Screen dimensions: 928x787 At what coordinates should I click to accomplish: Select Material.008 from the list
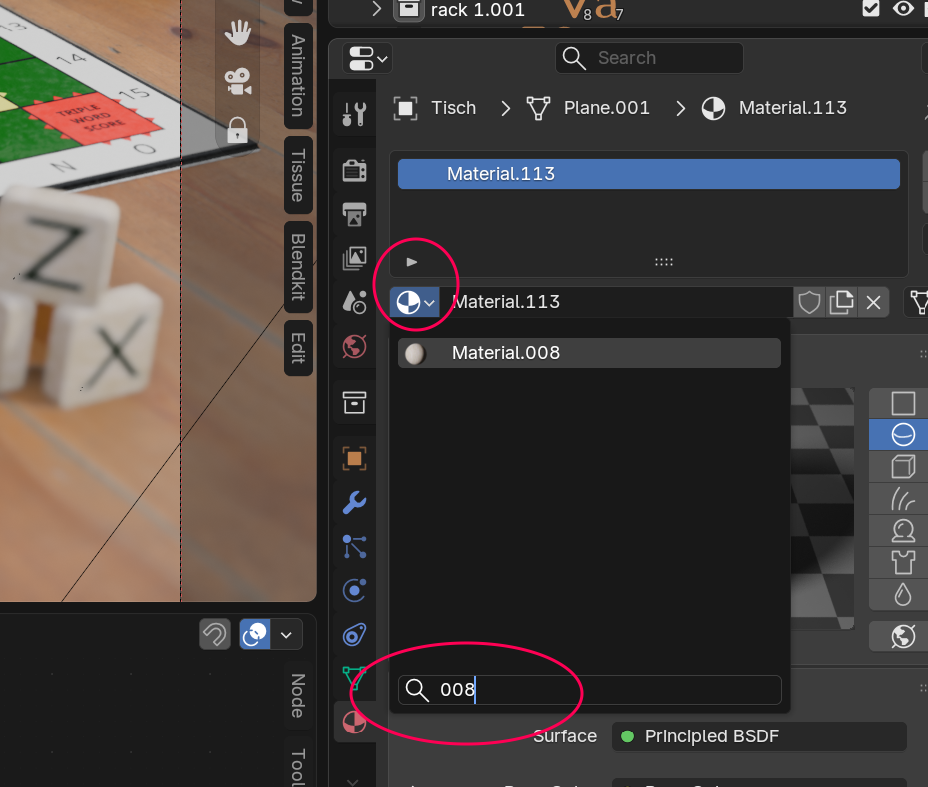[x=589, y=353]
